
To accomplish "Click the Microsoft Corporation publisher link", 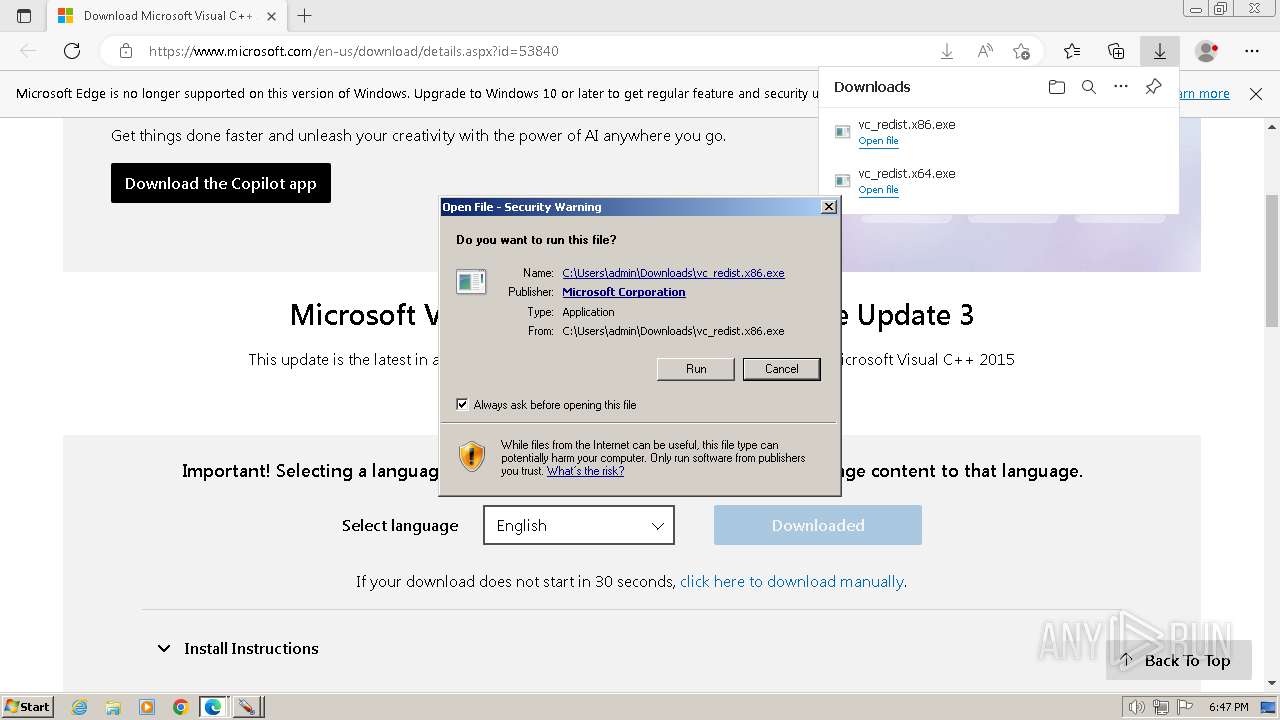I will pyautogui.click(x=624, y=292).
